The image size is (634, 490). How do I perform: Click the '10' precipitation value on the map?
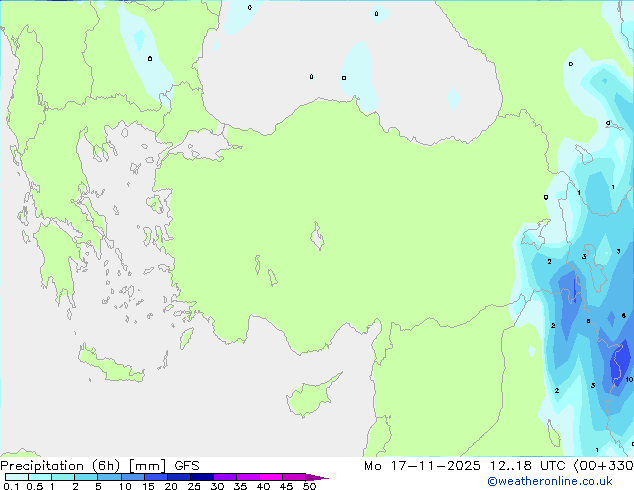coord(629,380)
